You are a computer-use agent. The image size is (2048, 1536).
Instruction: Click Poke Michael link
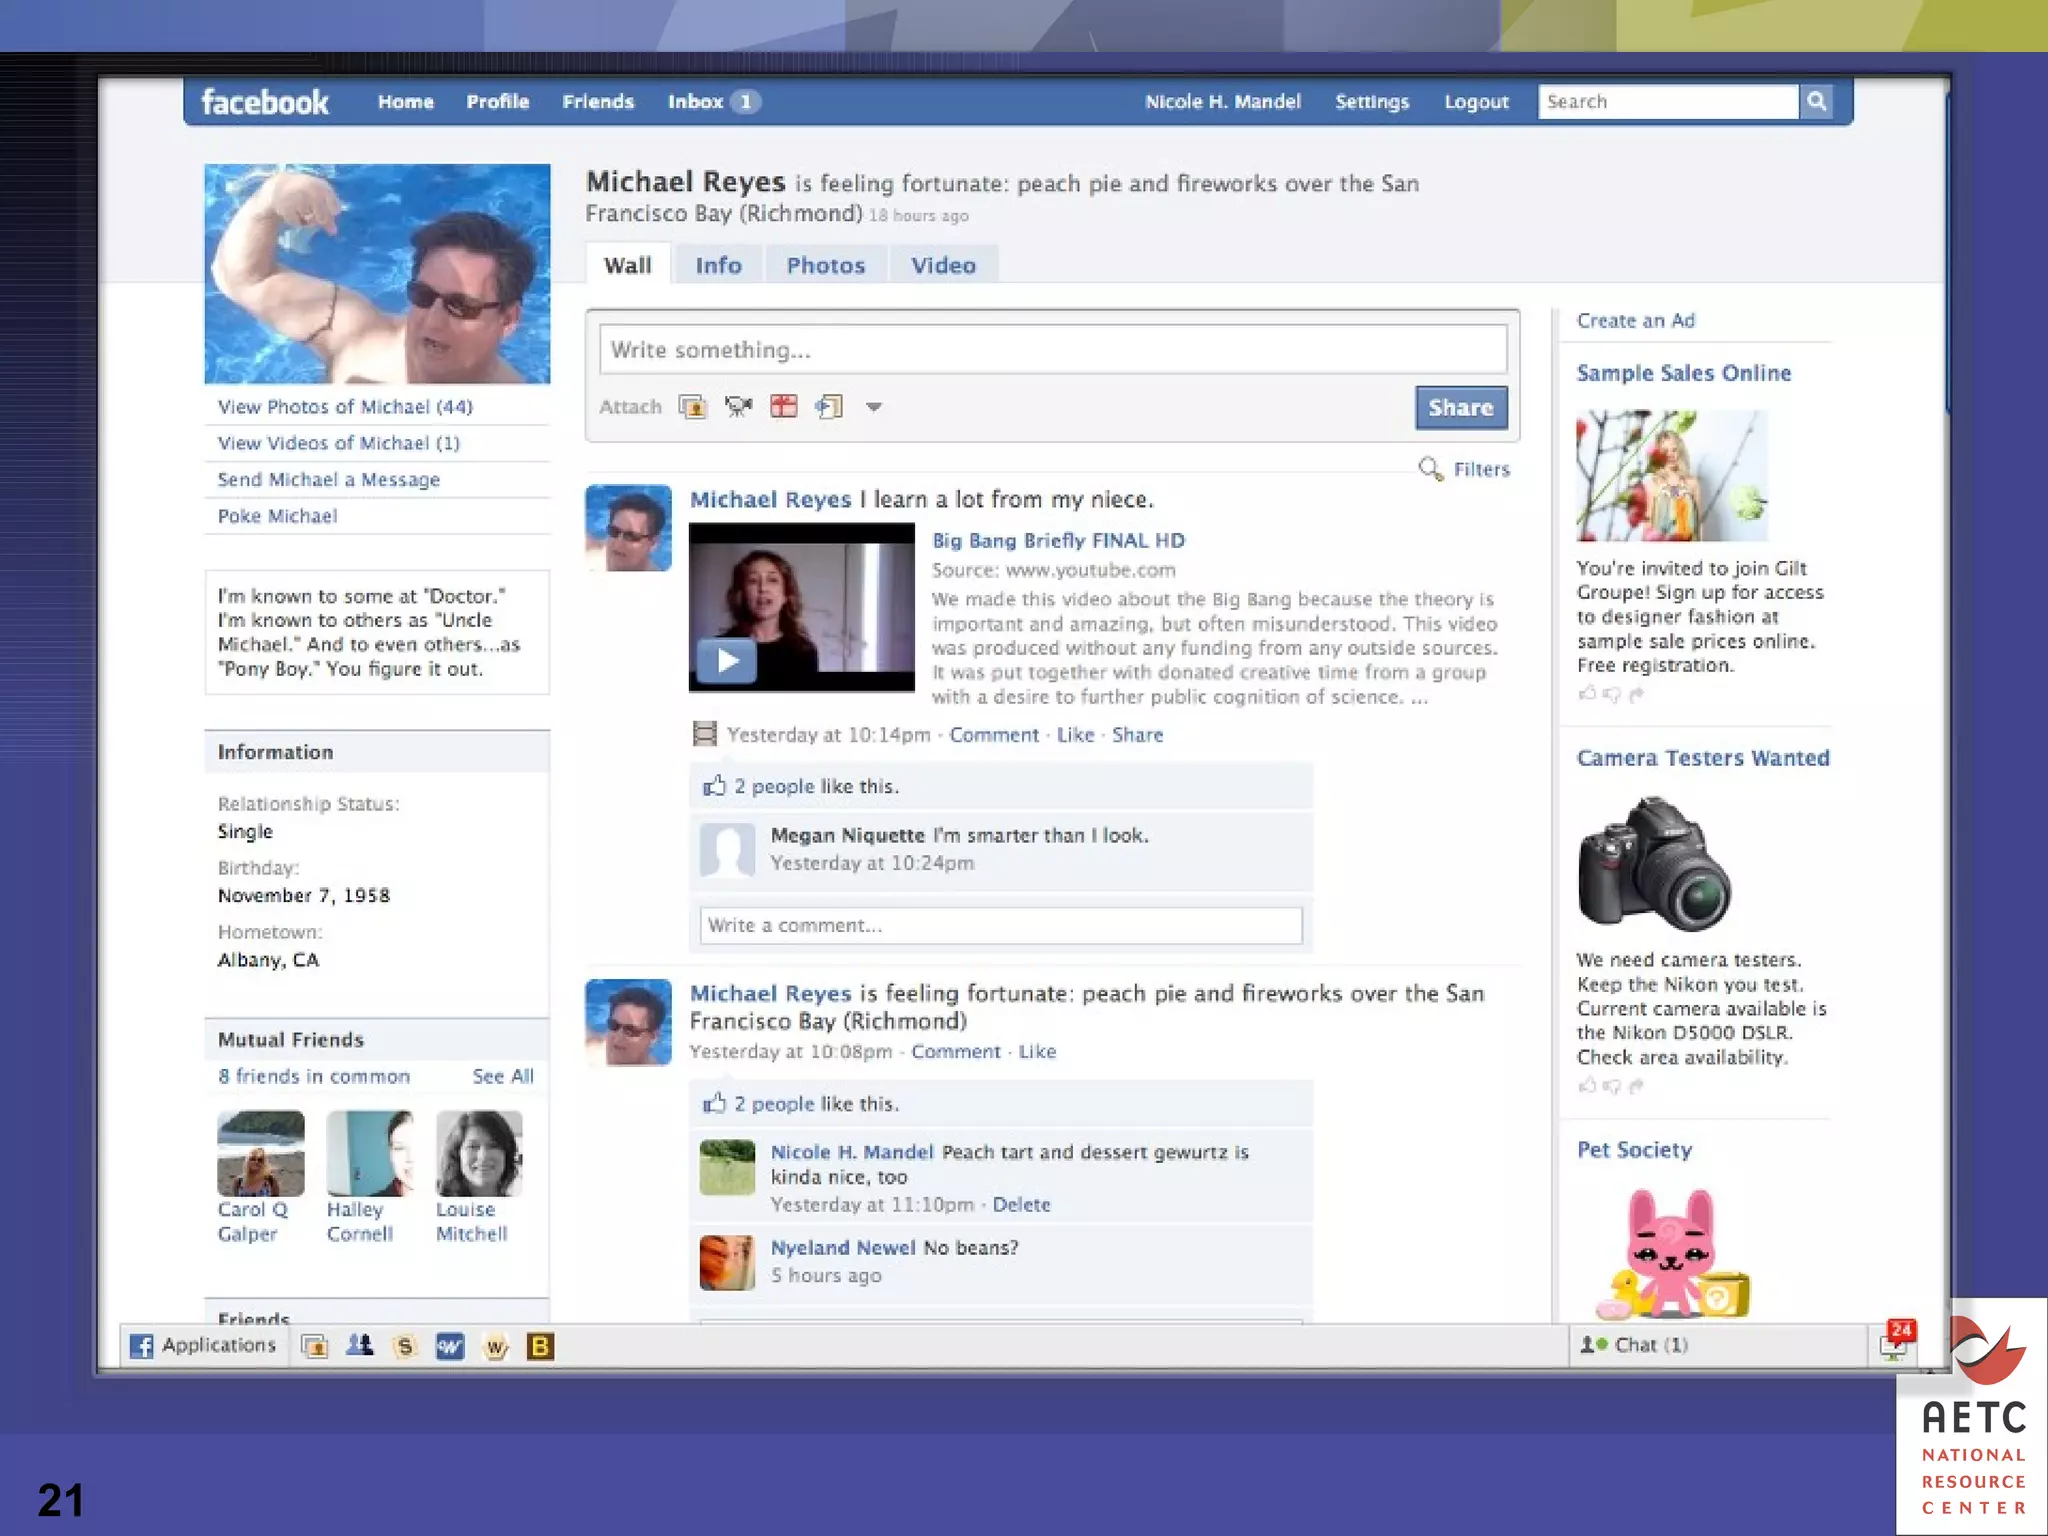pos(278,516)
